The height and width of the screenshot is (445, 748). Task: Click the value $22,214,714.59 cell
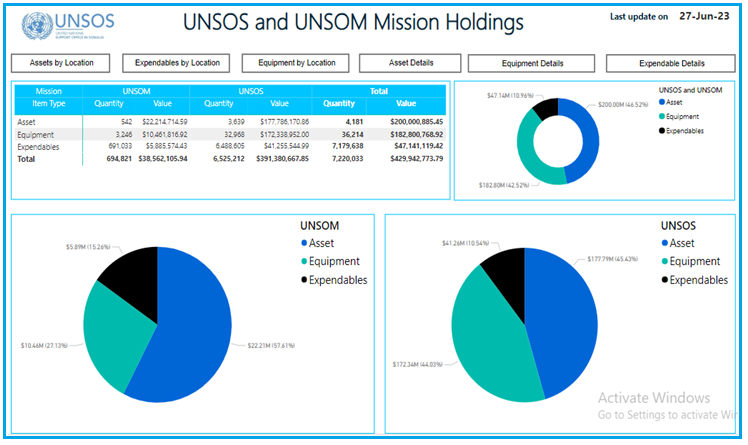165,122
